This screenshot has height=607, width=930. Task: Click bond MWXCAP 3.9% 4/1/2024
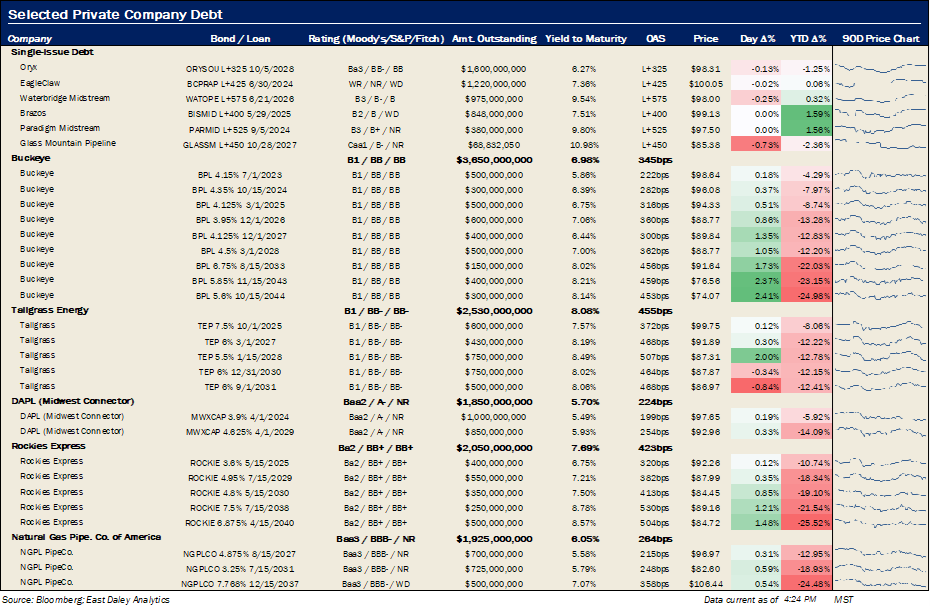240,417
